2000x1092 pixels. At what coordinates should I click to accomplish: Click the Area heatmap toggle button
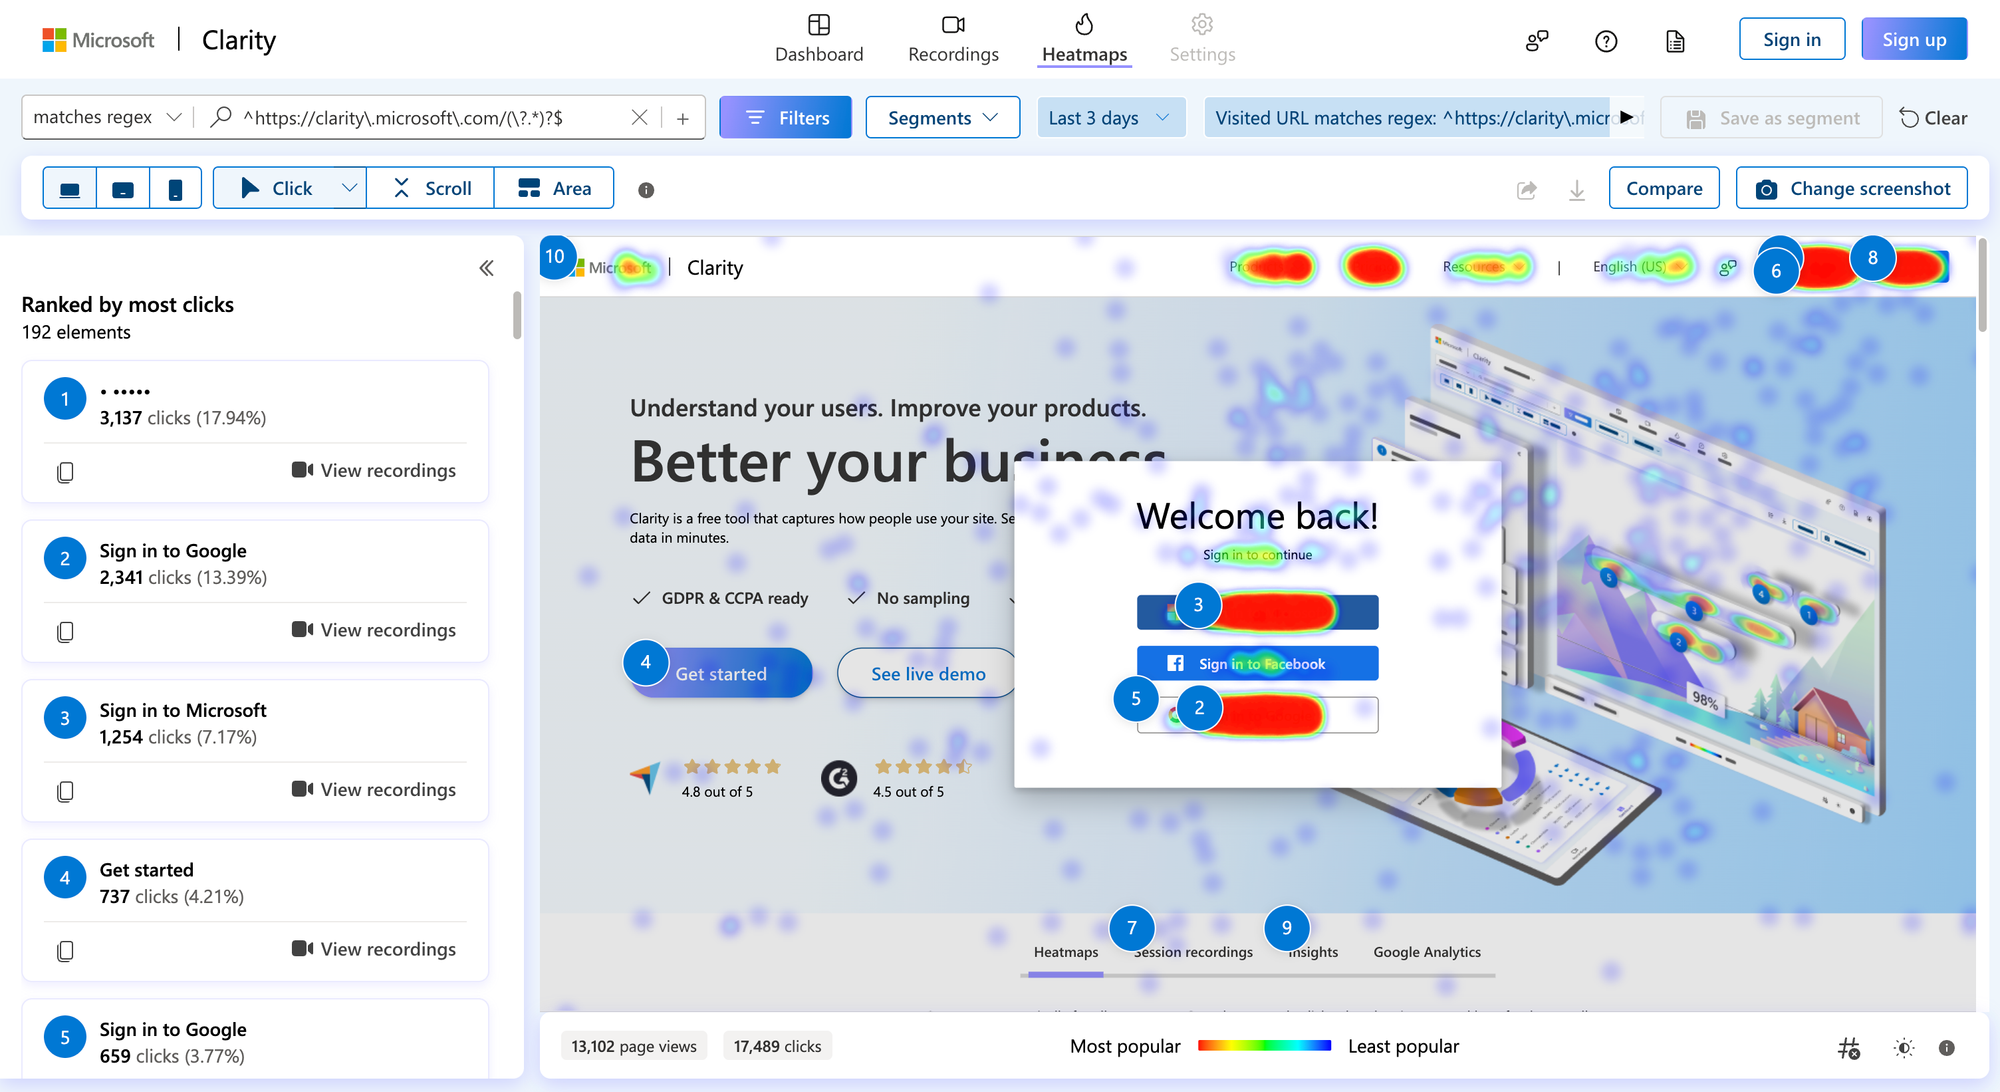pyautogui.click(x=555, y=188)
